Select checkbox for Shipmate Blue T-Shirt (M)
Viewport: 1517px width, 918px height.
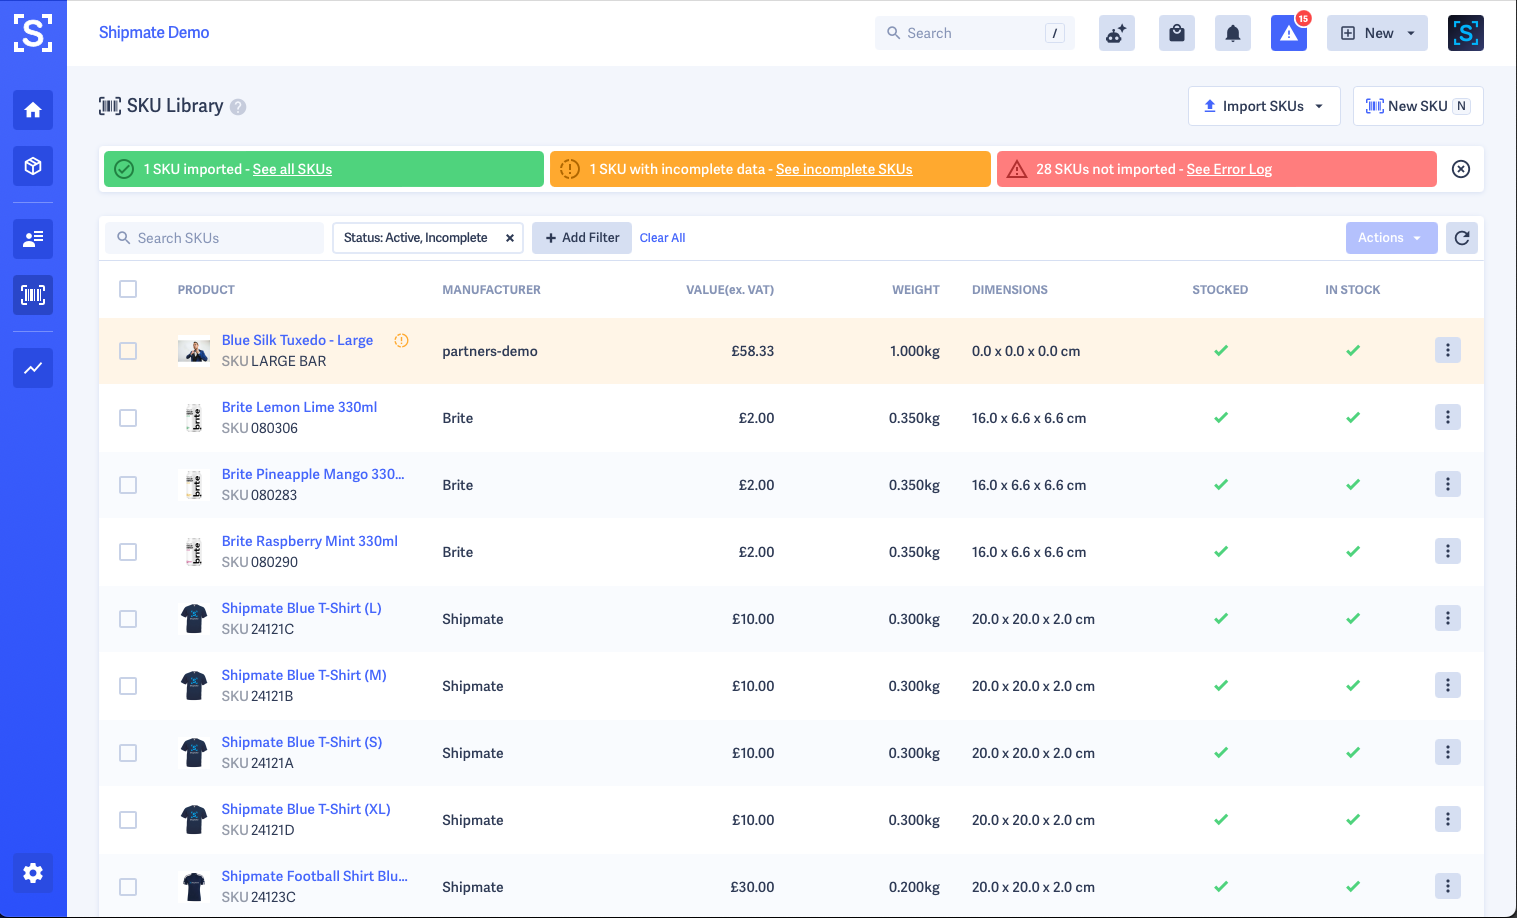pyautogui.click(x=128, y=686)
